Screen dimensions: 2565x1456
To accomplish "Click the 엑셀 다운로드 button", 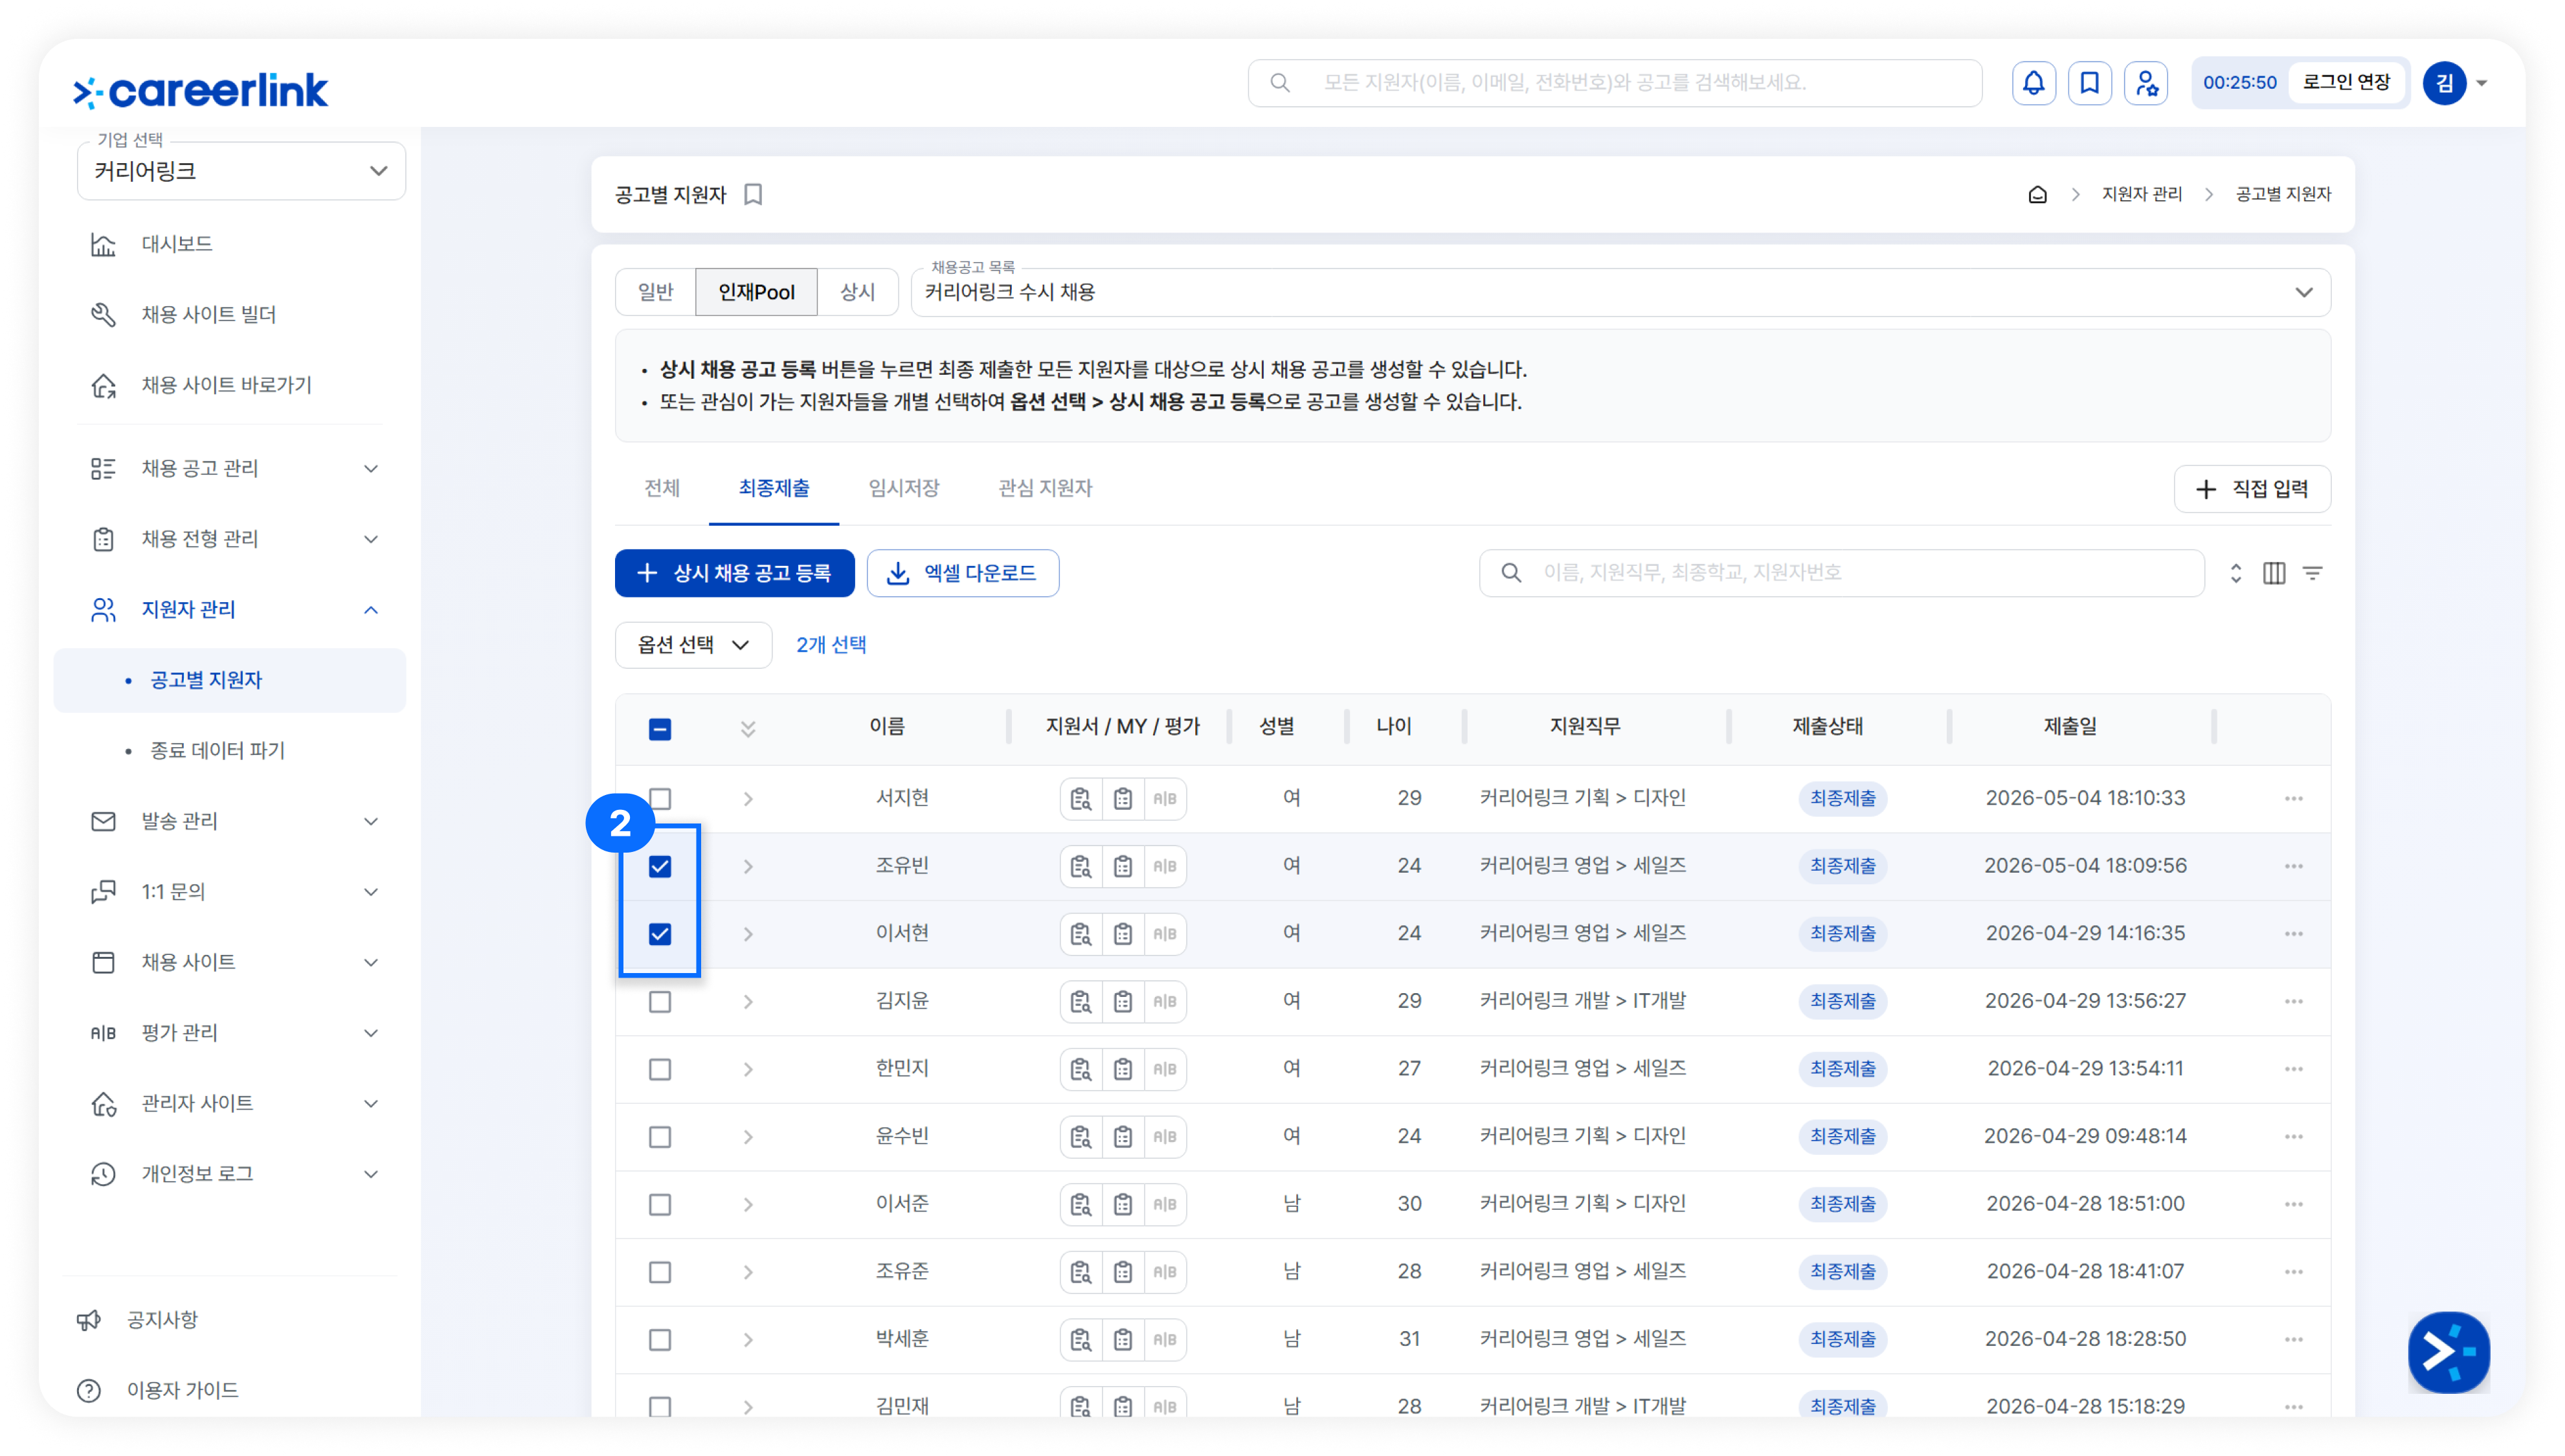I will (x=962, y=573).
